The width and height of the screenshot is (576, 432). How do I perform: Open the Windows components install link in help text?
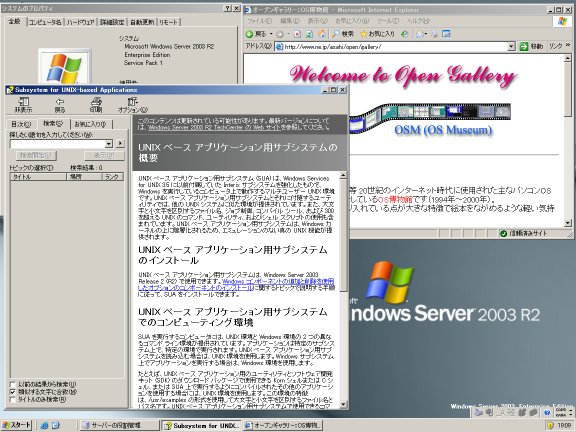pos(237,285)
